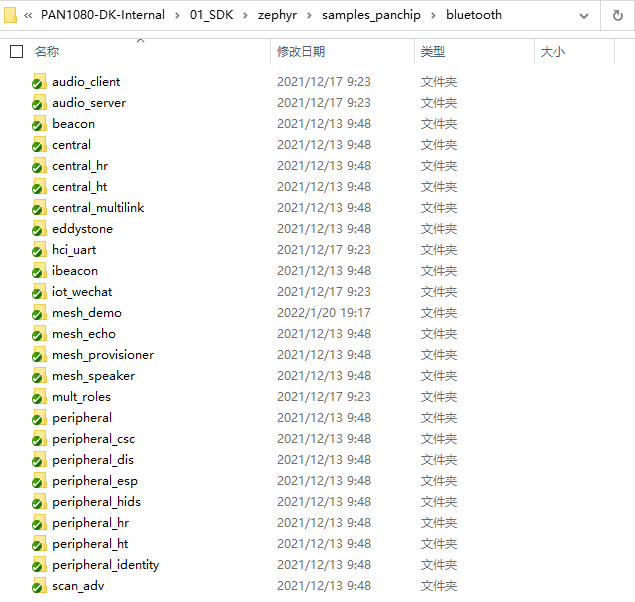Select the hci_uart folder name
This screenshot has width=635, height=602.
[x=74, y=250]
